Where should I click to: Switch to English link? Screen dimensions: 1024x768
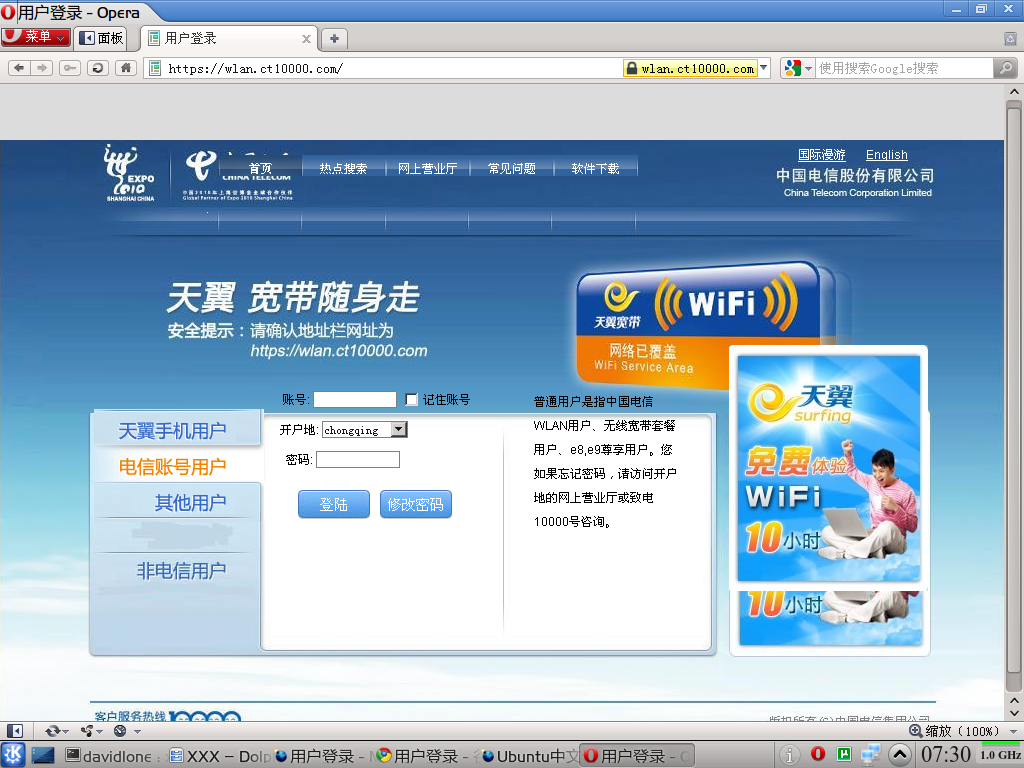pyautogui.click(x=886, y=155)
